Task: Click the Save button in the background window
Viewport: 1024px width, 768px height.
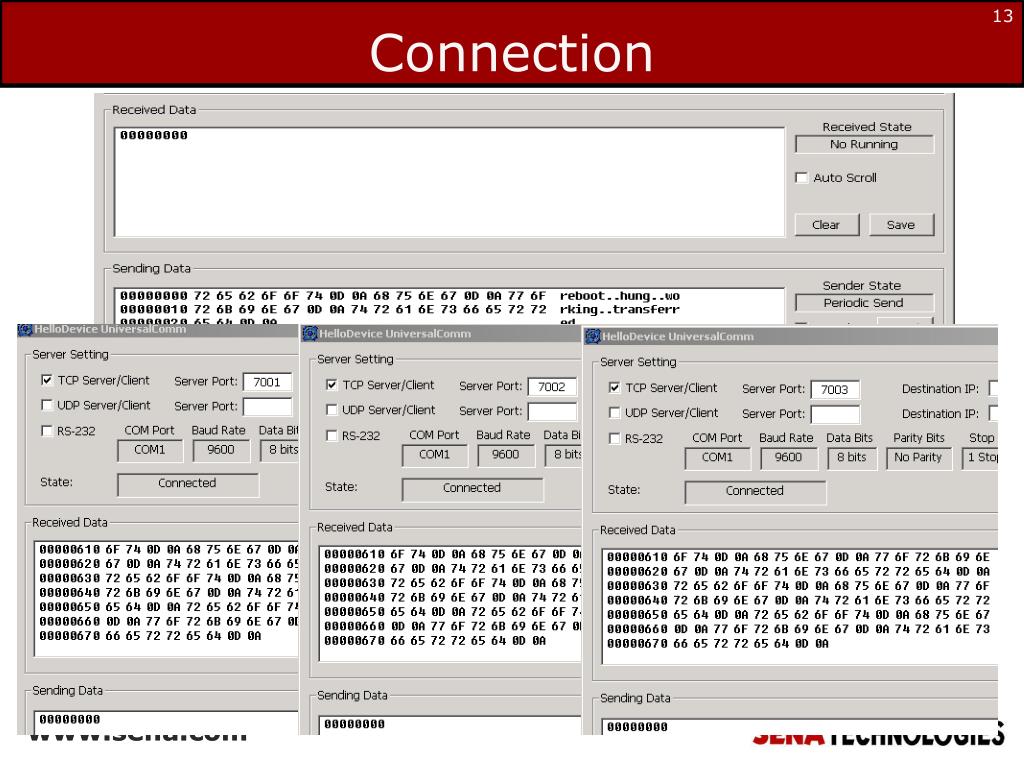Action: tap(901, 225)
